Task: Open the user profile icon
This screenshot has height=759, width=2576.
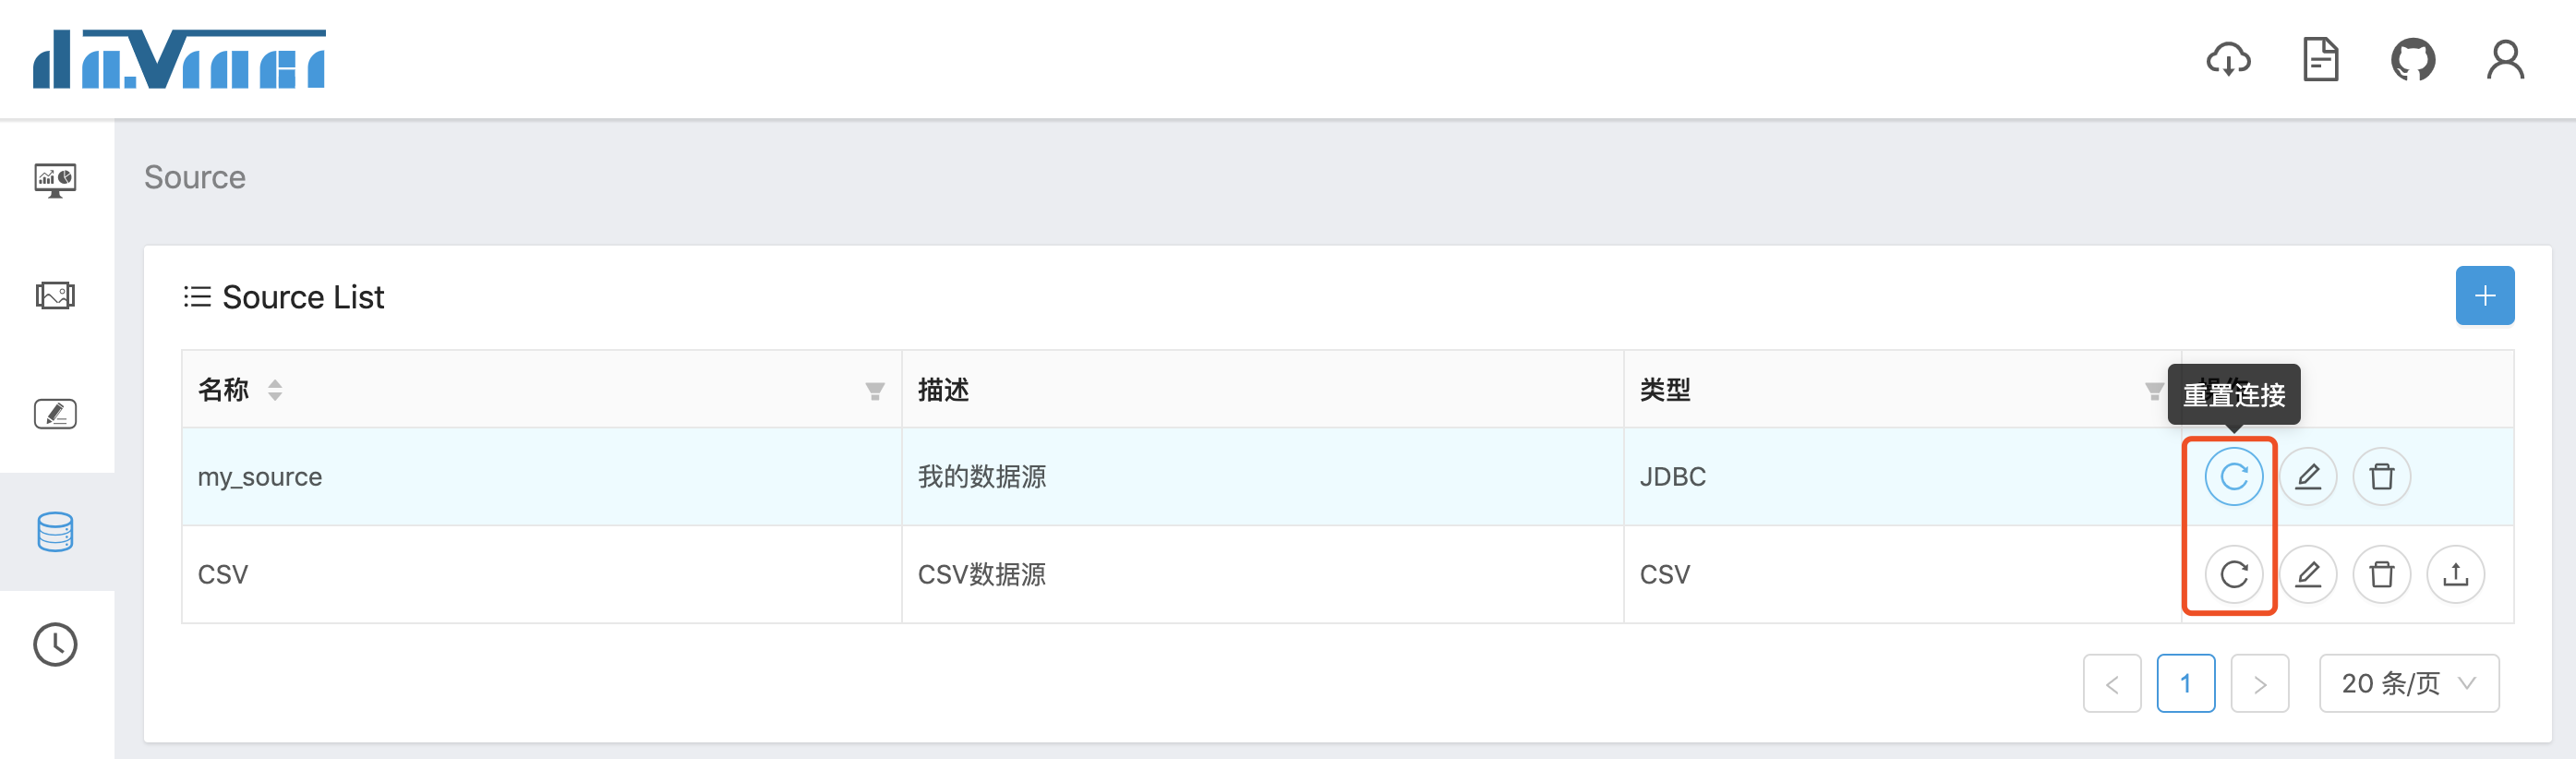Action: tap(2505, 60)
